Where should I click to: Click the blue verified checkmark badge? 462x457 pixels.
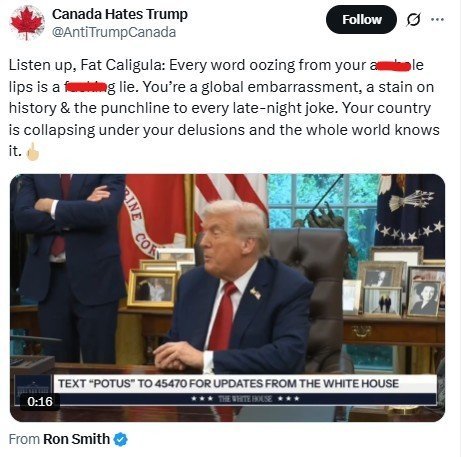pyautogui.click(x=121, y=439)
